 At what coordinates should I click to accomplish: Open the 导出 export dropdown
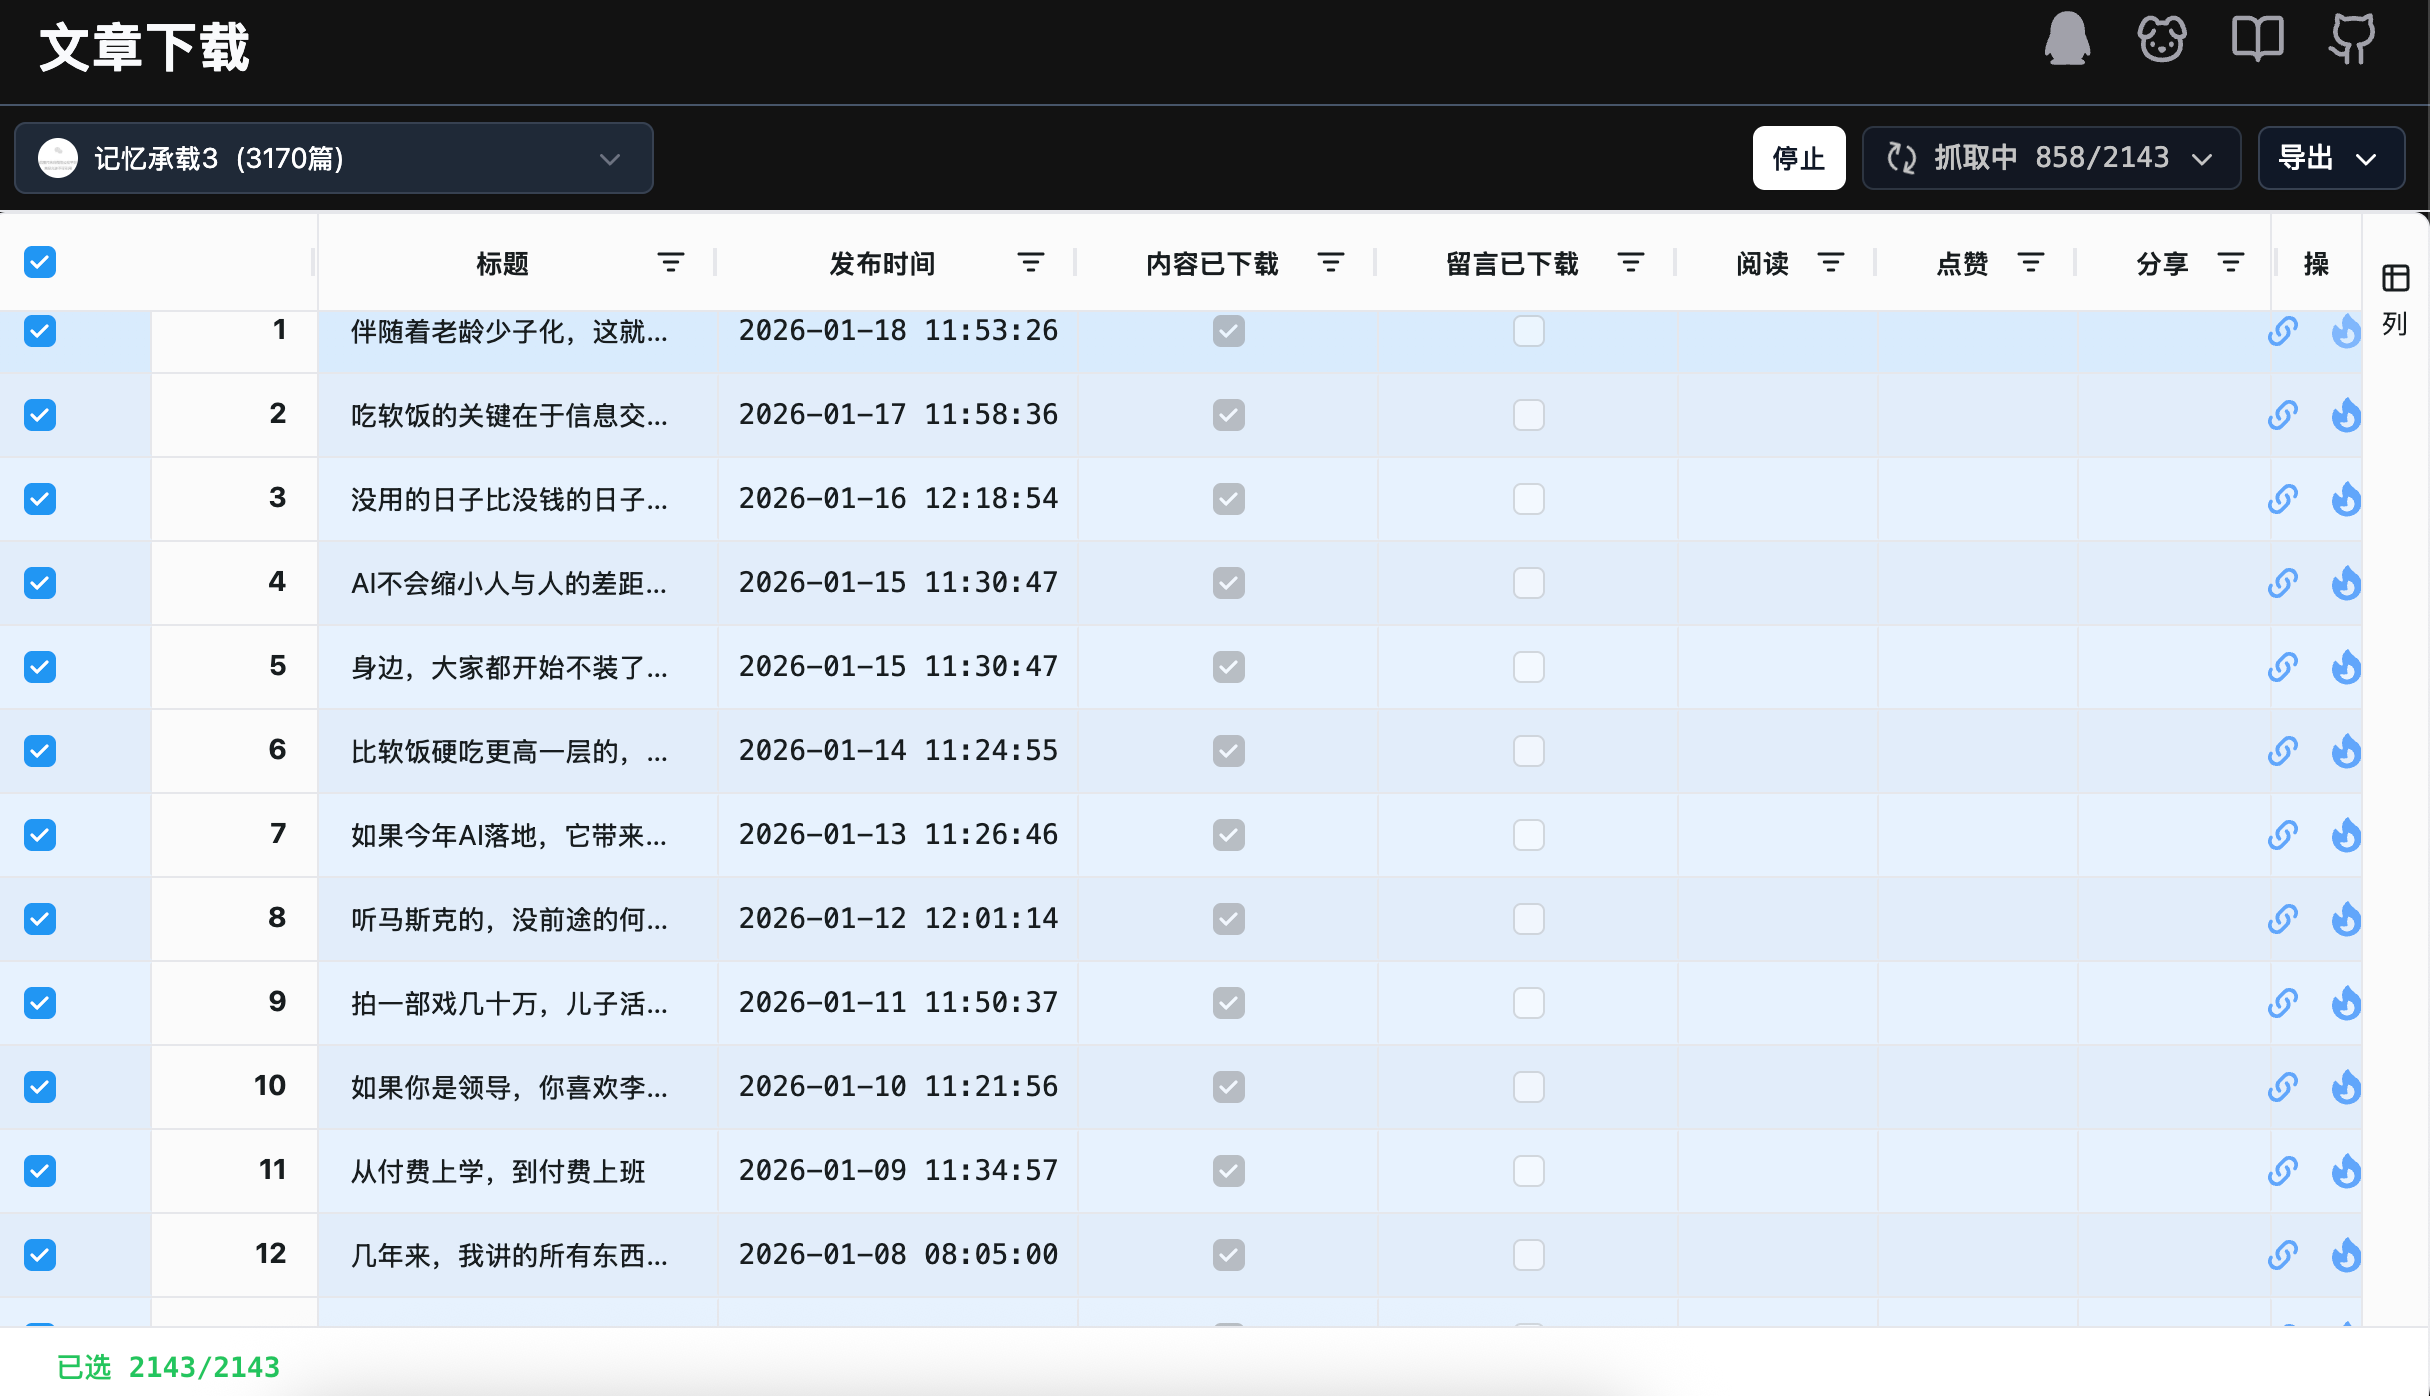tap(2330, 158)
